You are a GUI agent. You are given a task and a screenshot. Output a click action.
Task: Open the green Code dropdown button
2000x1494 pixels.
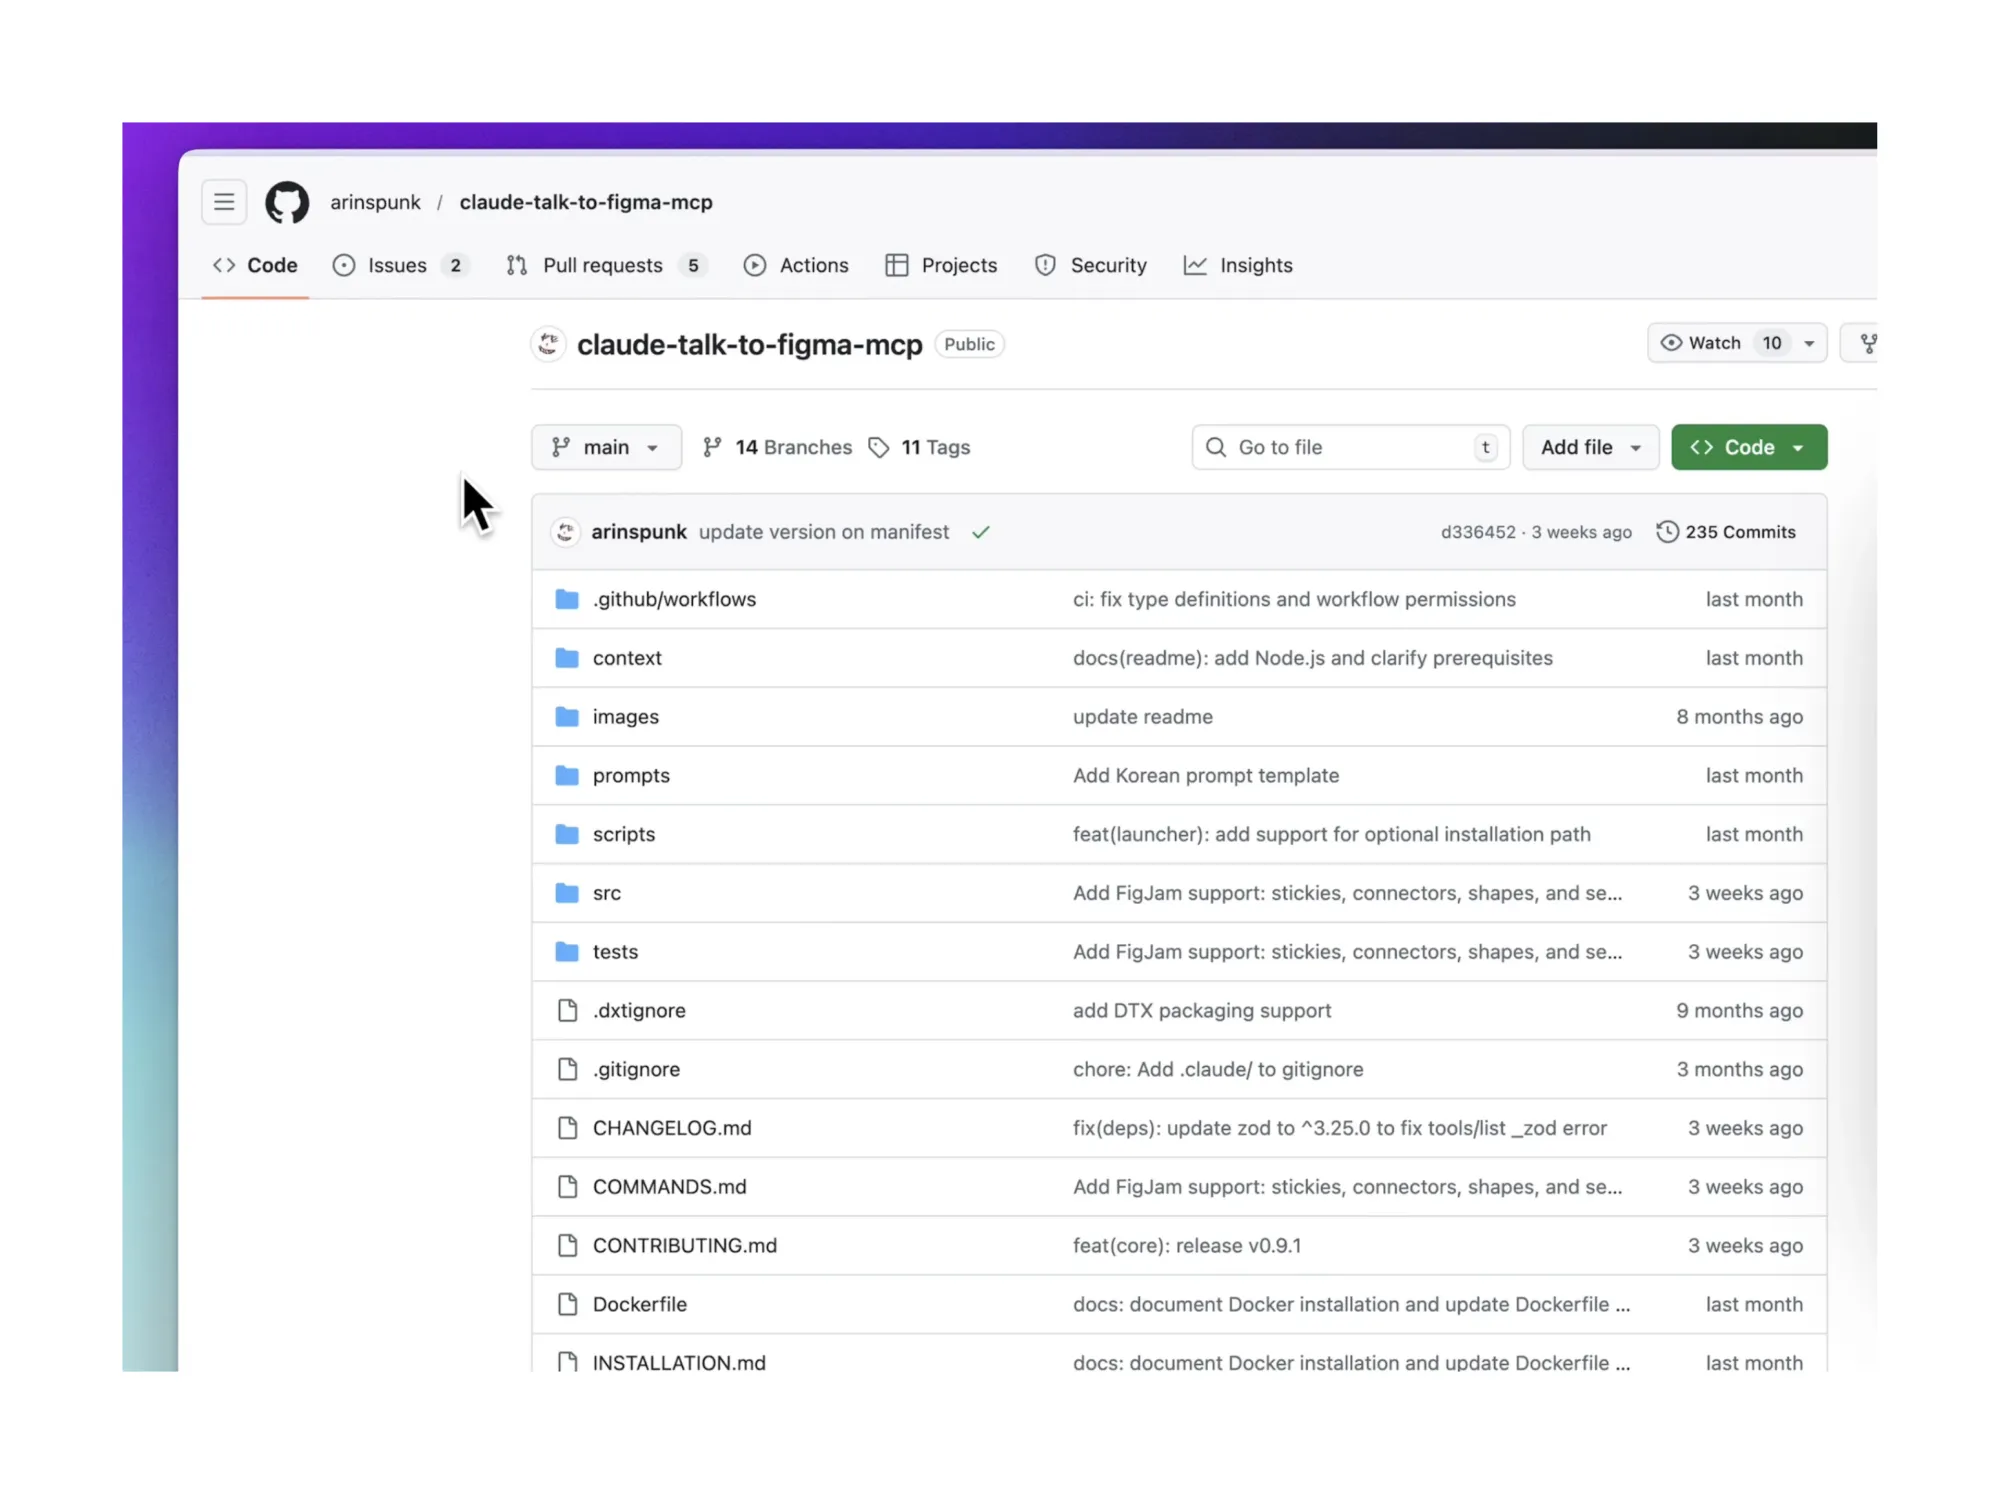pos(1749,447)
